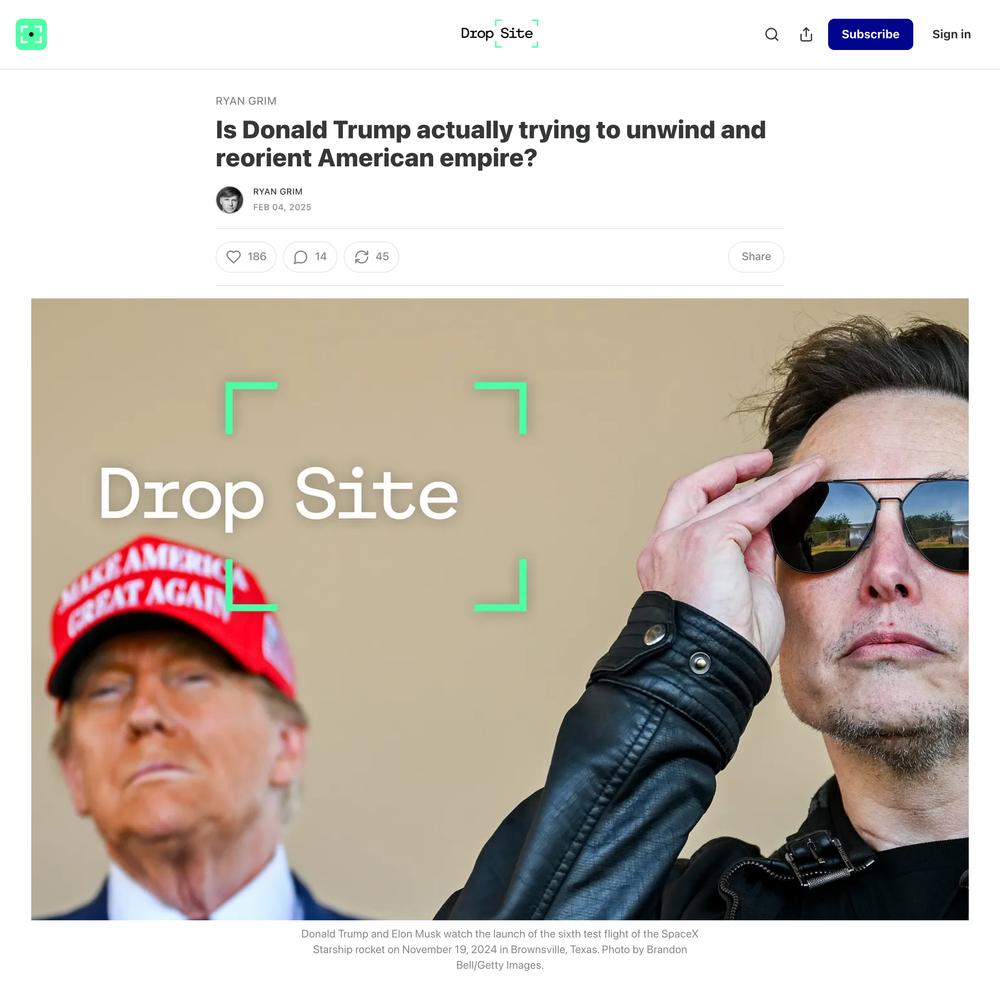Open the RYAN GRIM section label above headline
This screenshot has width=1000, height=1000.
pyautogui.click(x=246, y=101)
